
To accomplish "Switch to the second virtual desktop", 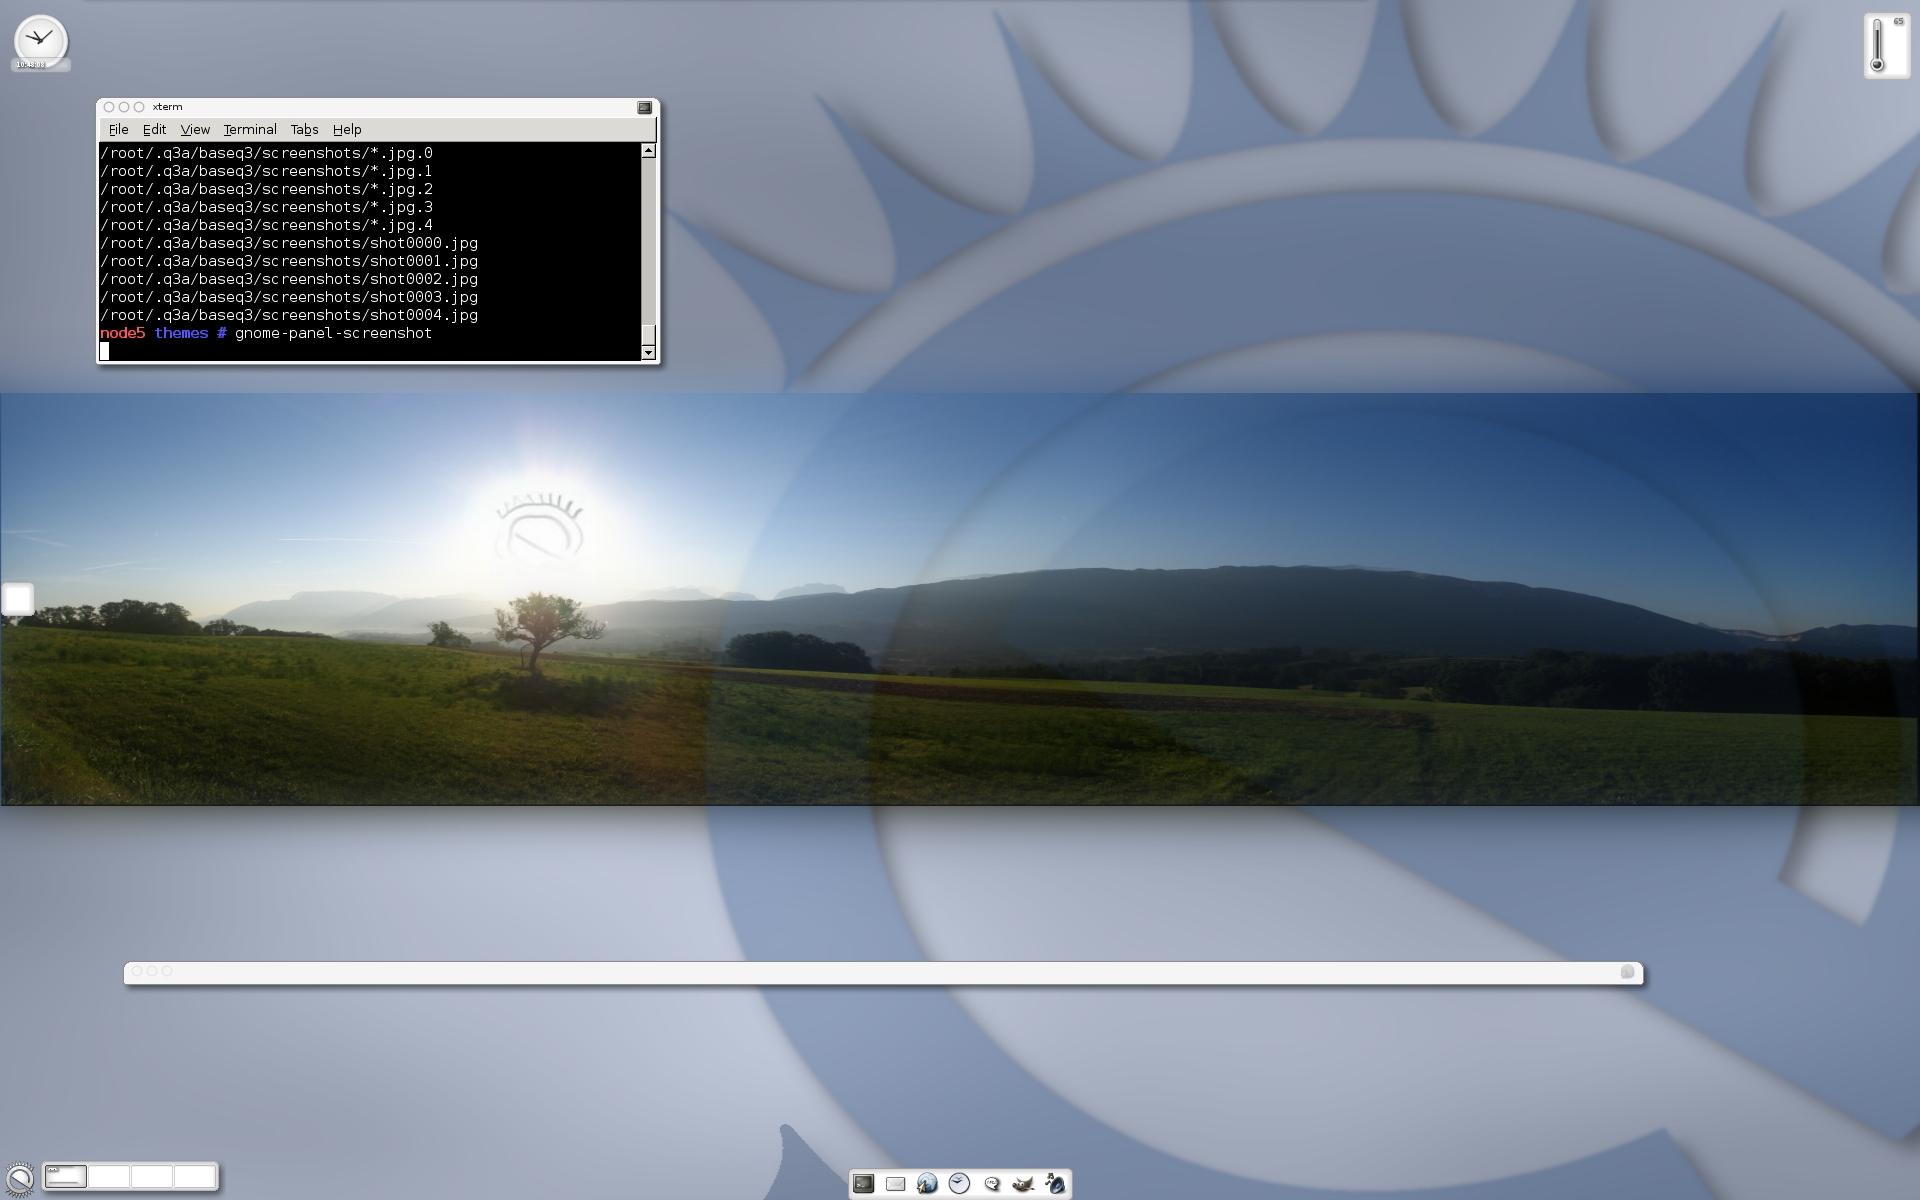I will pyautogui.click(x=109, y=1177).
